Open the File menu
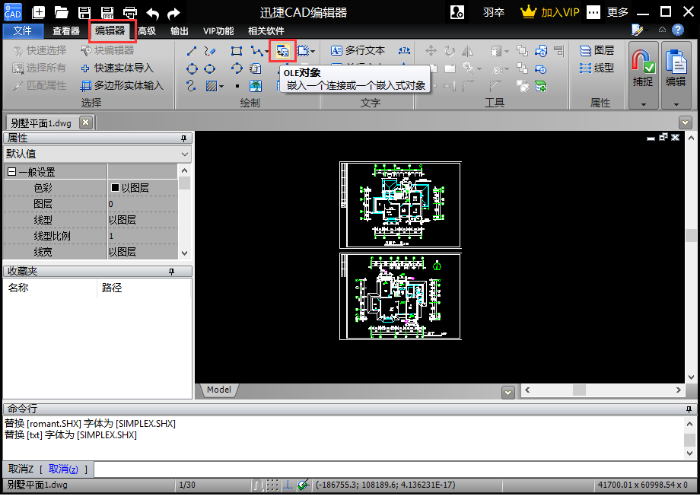Image resolution: width=700 pixels, height=495 pixels. pos(23,30)
